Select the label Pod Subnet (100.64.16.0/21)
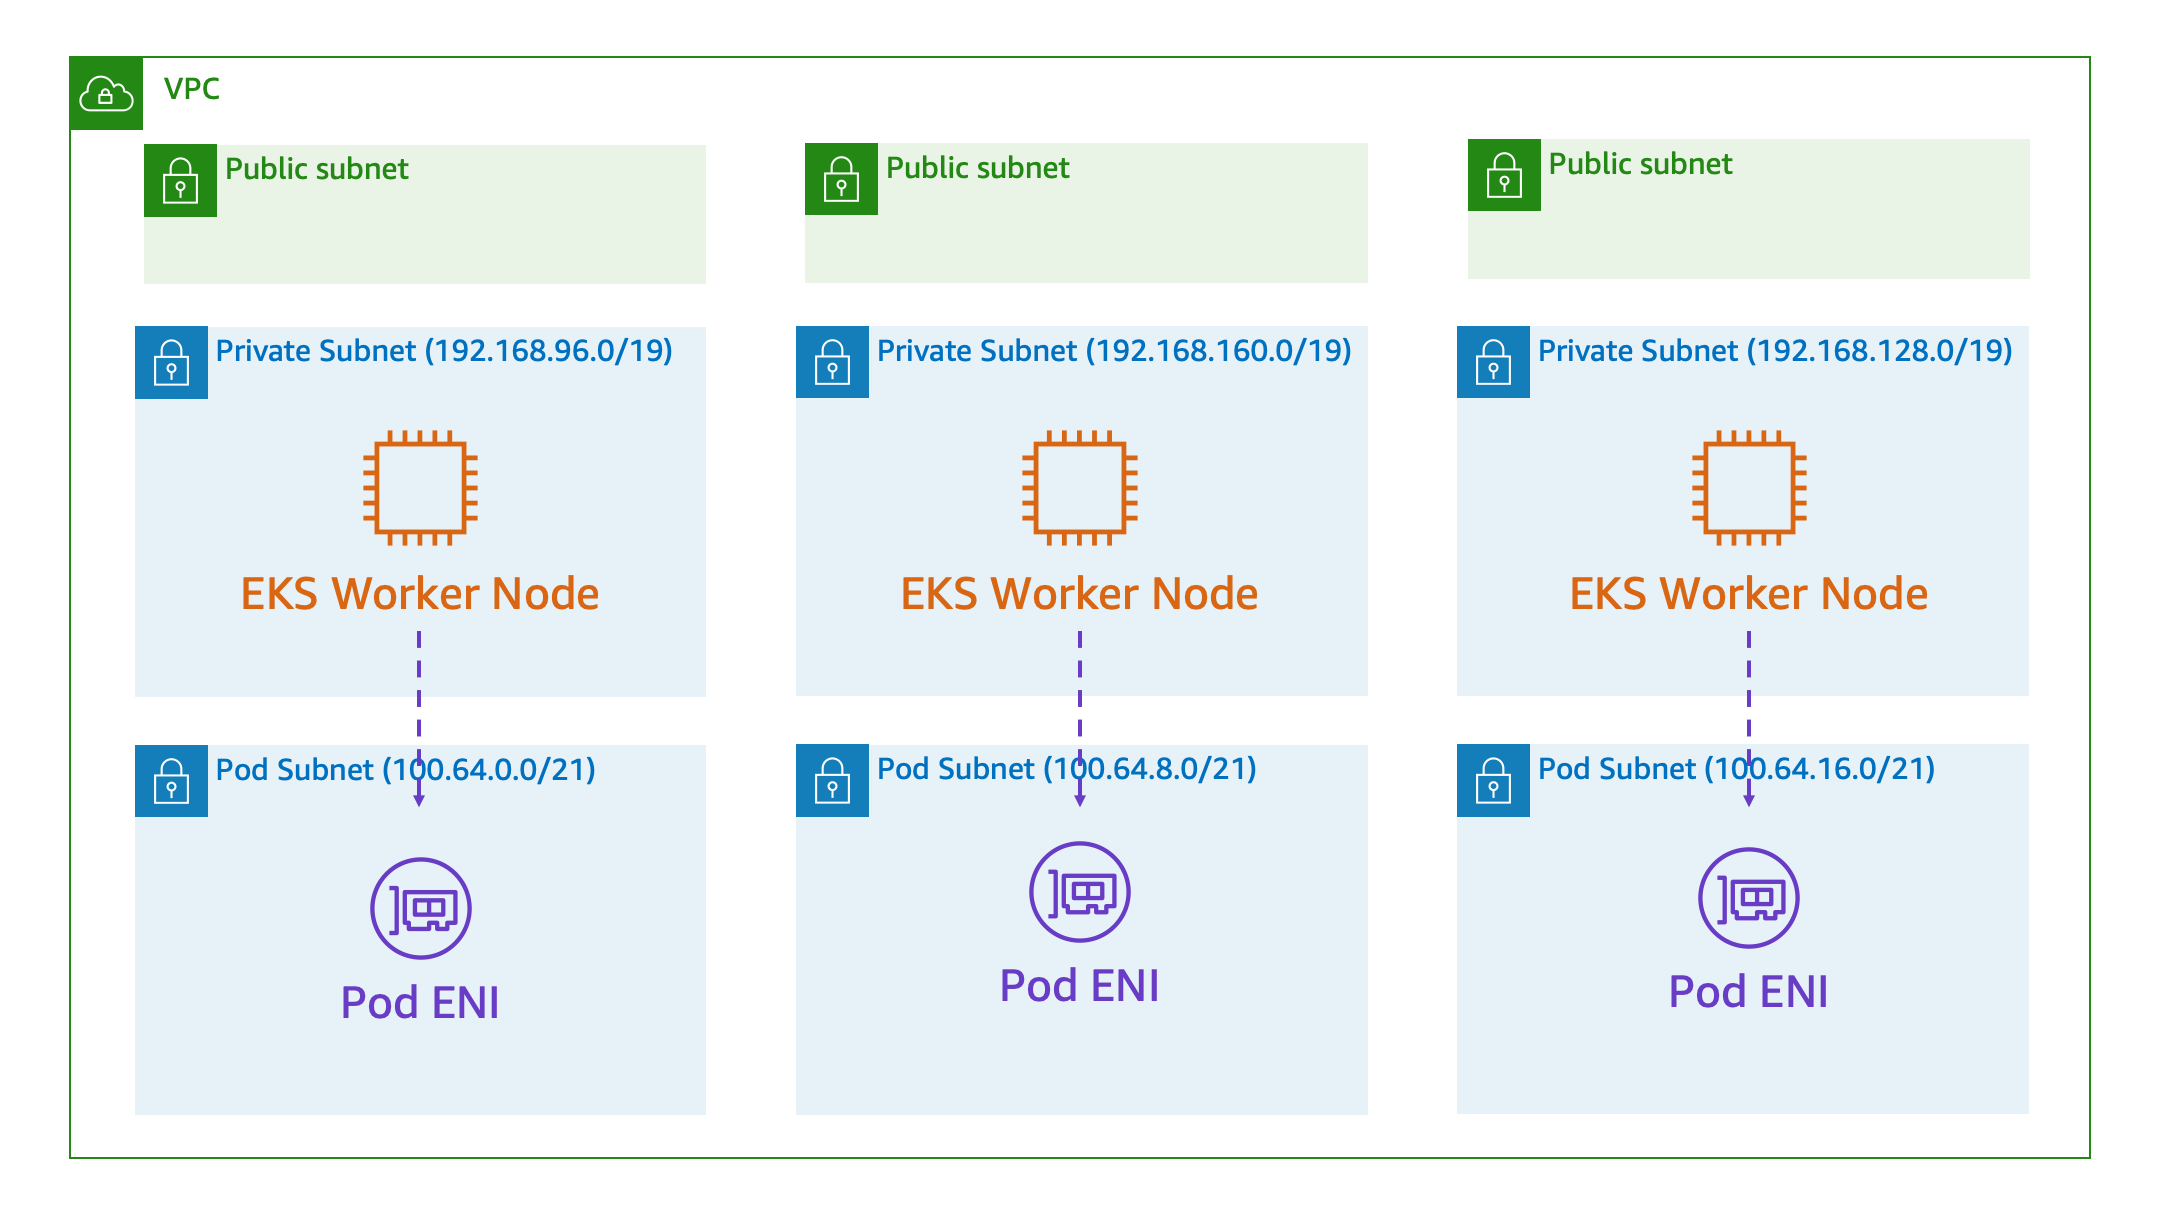This screenshot has height=1215, width=2160. pyautogui.click(x=1737, y=769)
